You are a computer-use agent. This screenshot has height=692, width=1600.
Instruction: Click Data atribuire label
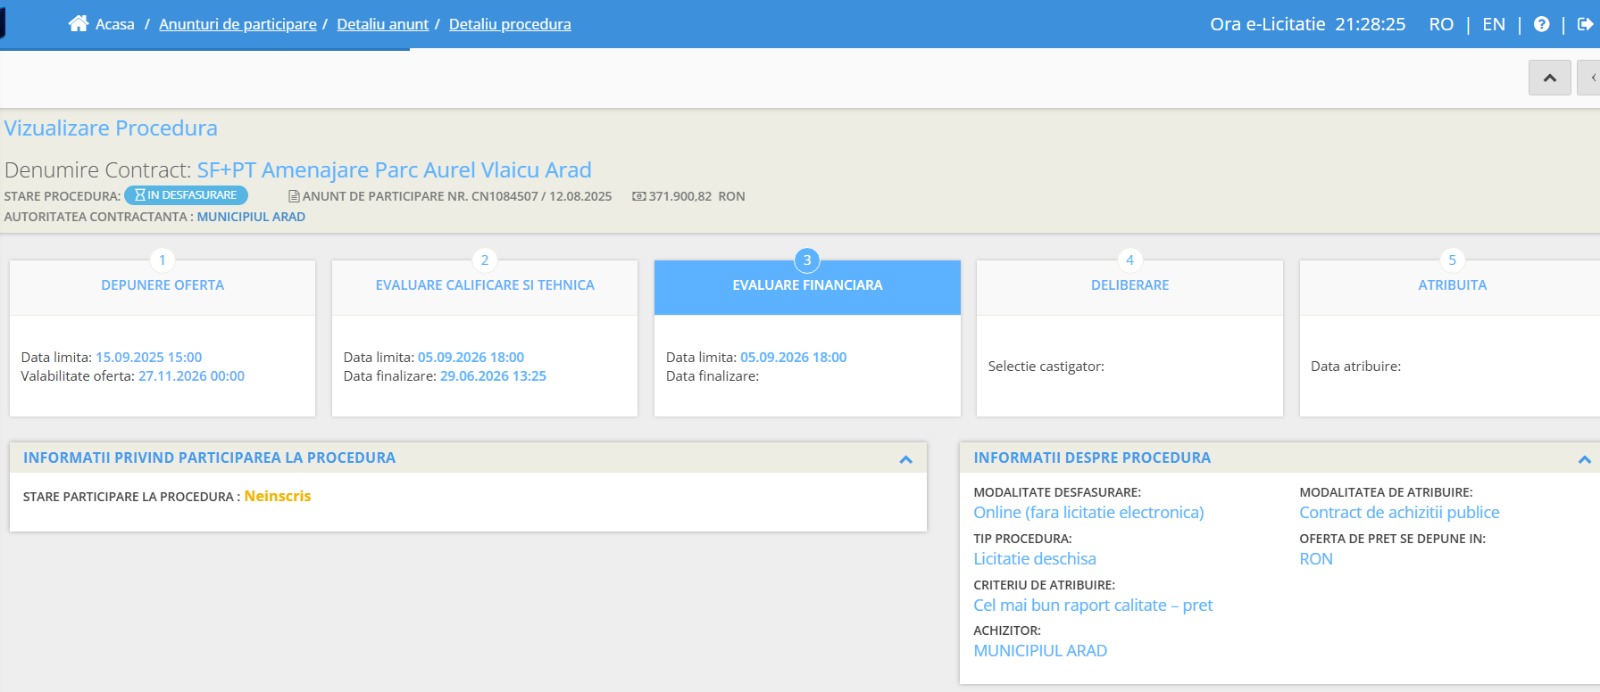click(x=1356, y=366)
